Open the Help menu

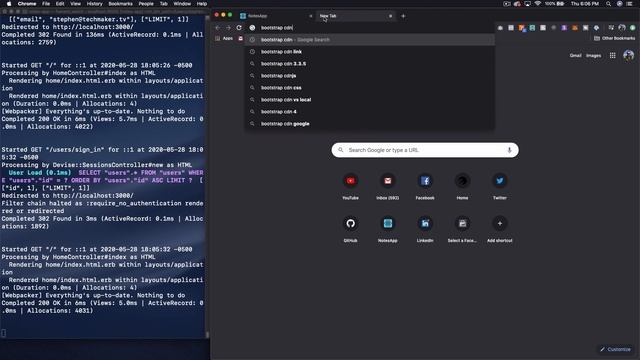(x=202, y=4)
